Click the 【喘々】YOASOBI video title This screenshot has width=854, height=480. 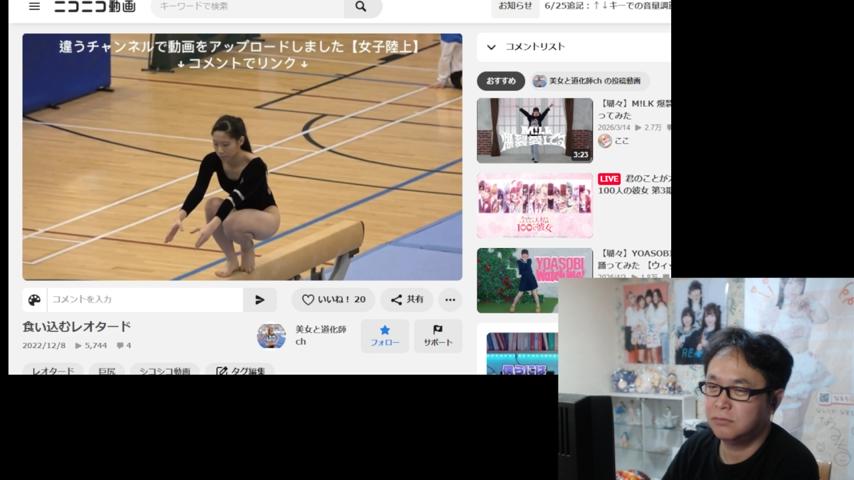635,259
